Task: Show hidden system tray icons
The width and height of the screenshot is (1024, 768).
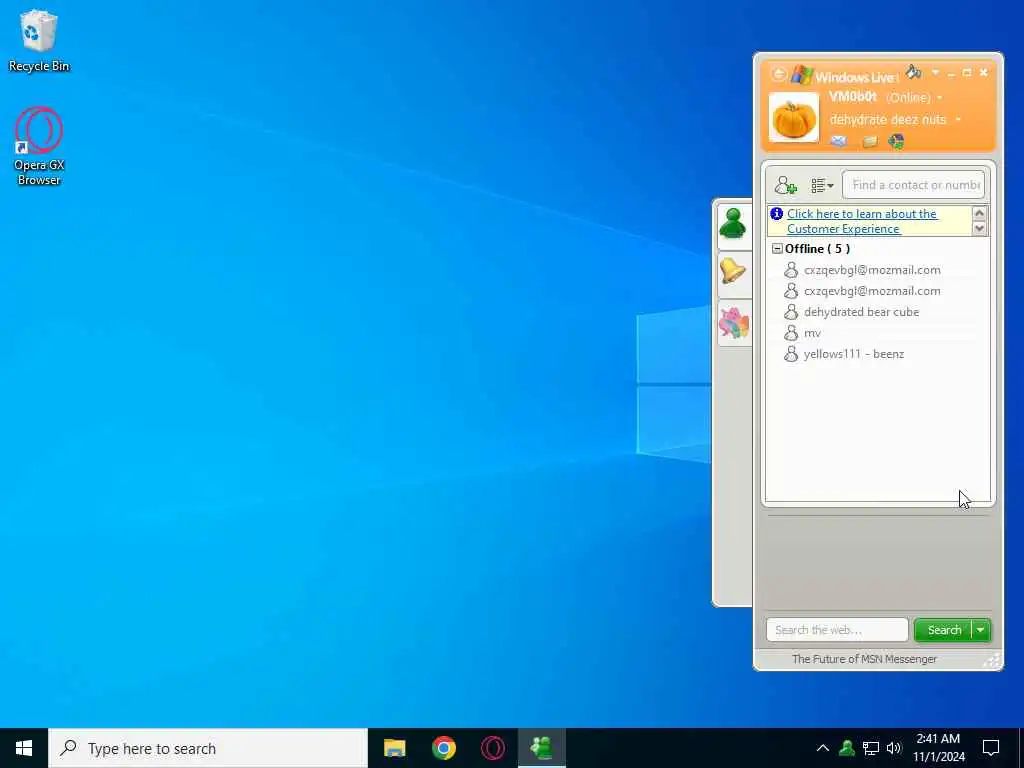Action: click(x=823, y=748)
